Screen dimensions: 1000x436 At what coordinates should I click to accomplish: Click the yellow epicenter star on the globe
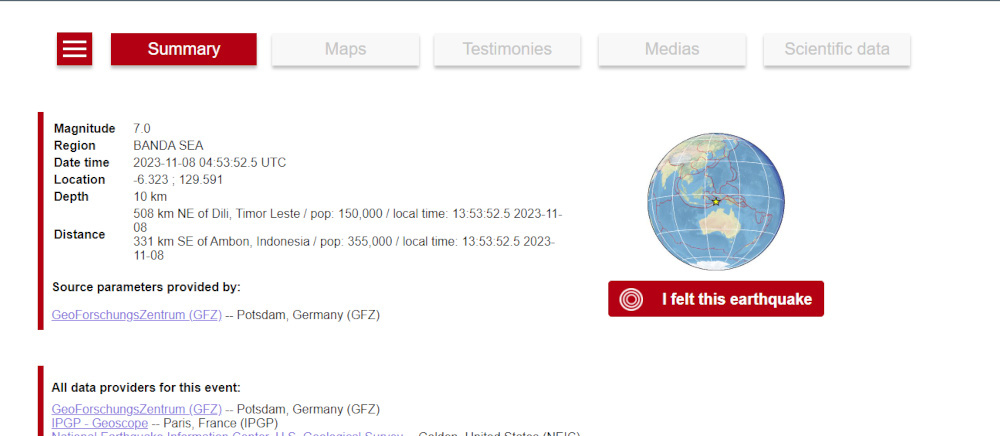pyautogui.click(x=715, y=202)
